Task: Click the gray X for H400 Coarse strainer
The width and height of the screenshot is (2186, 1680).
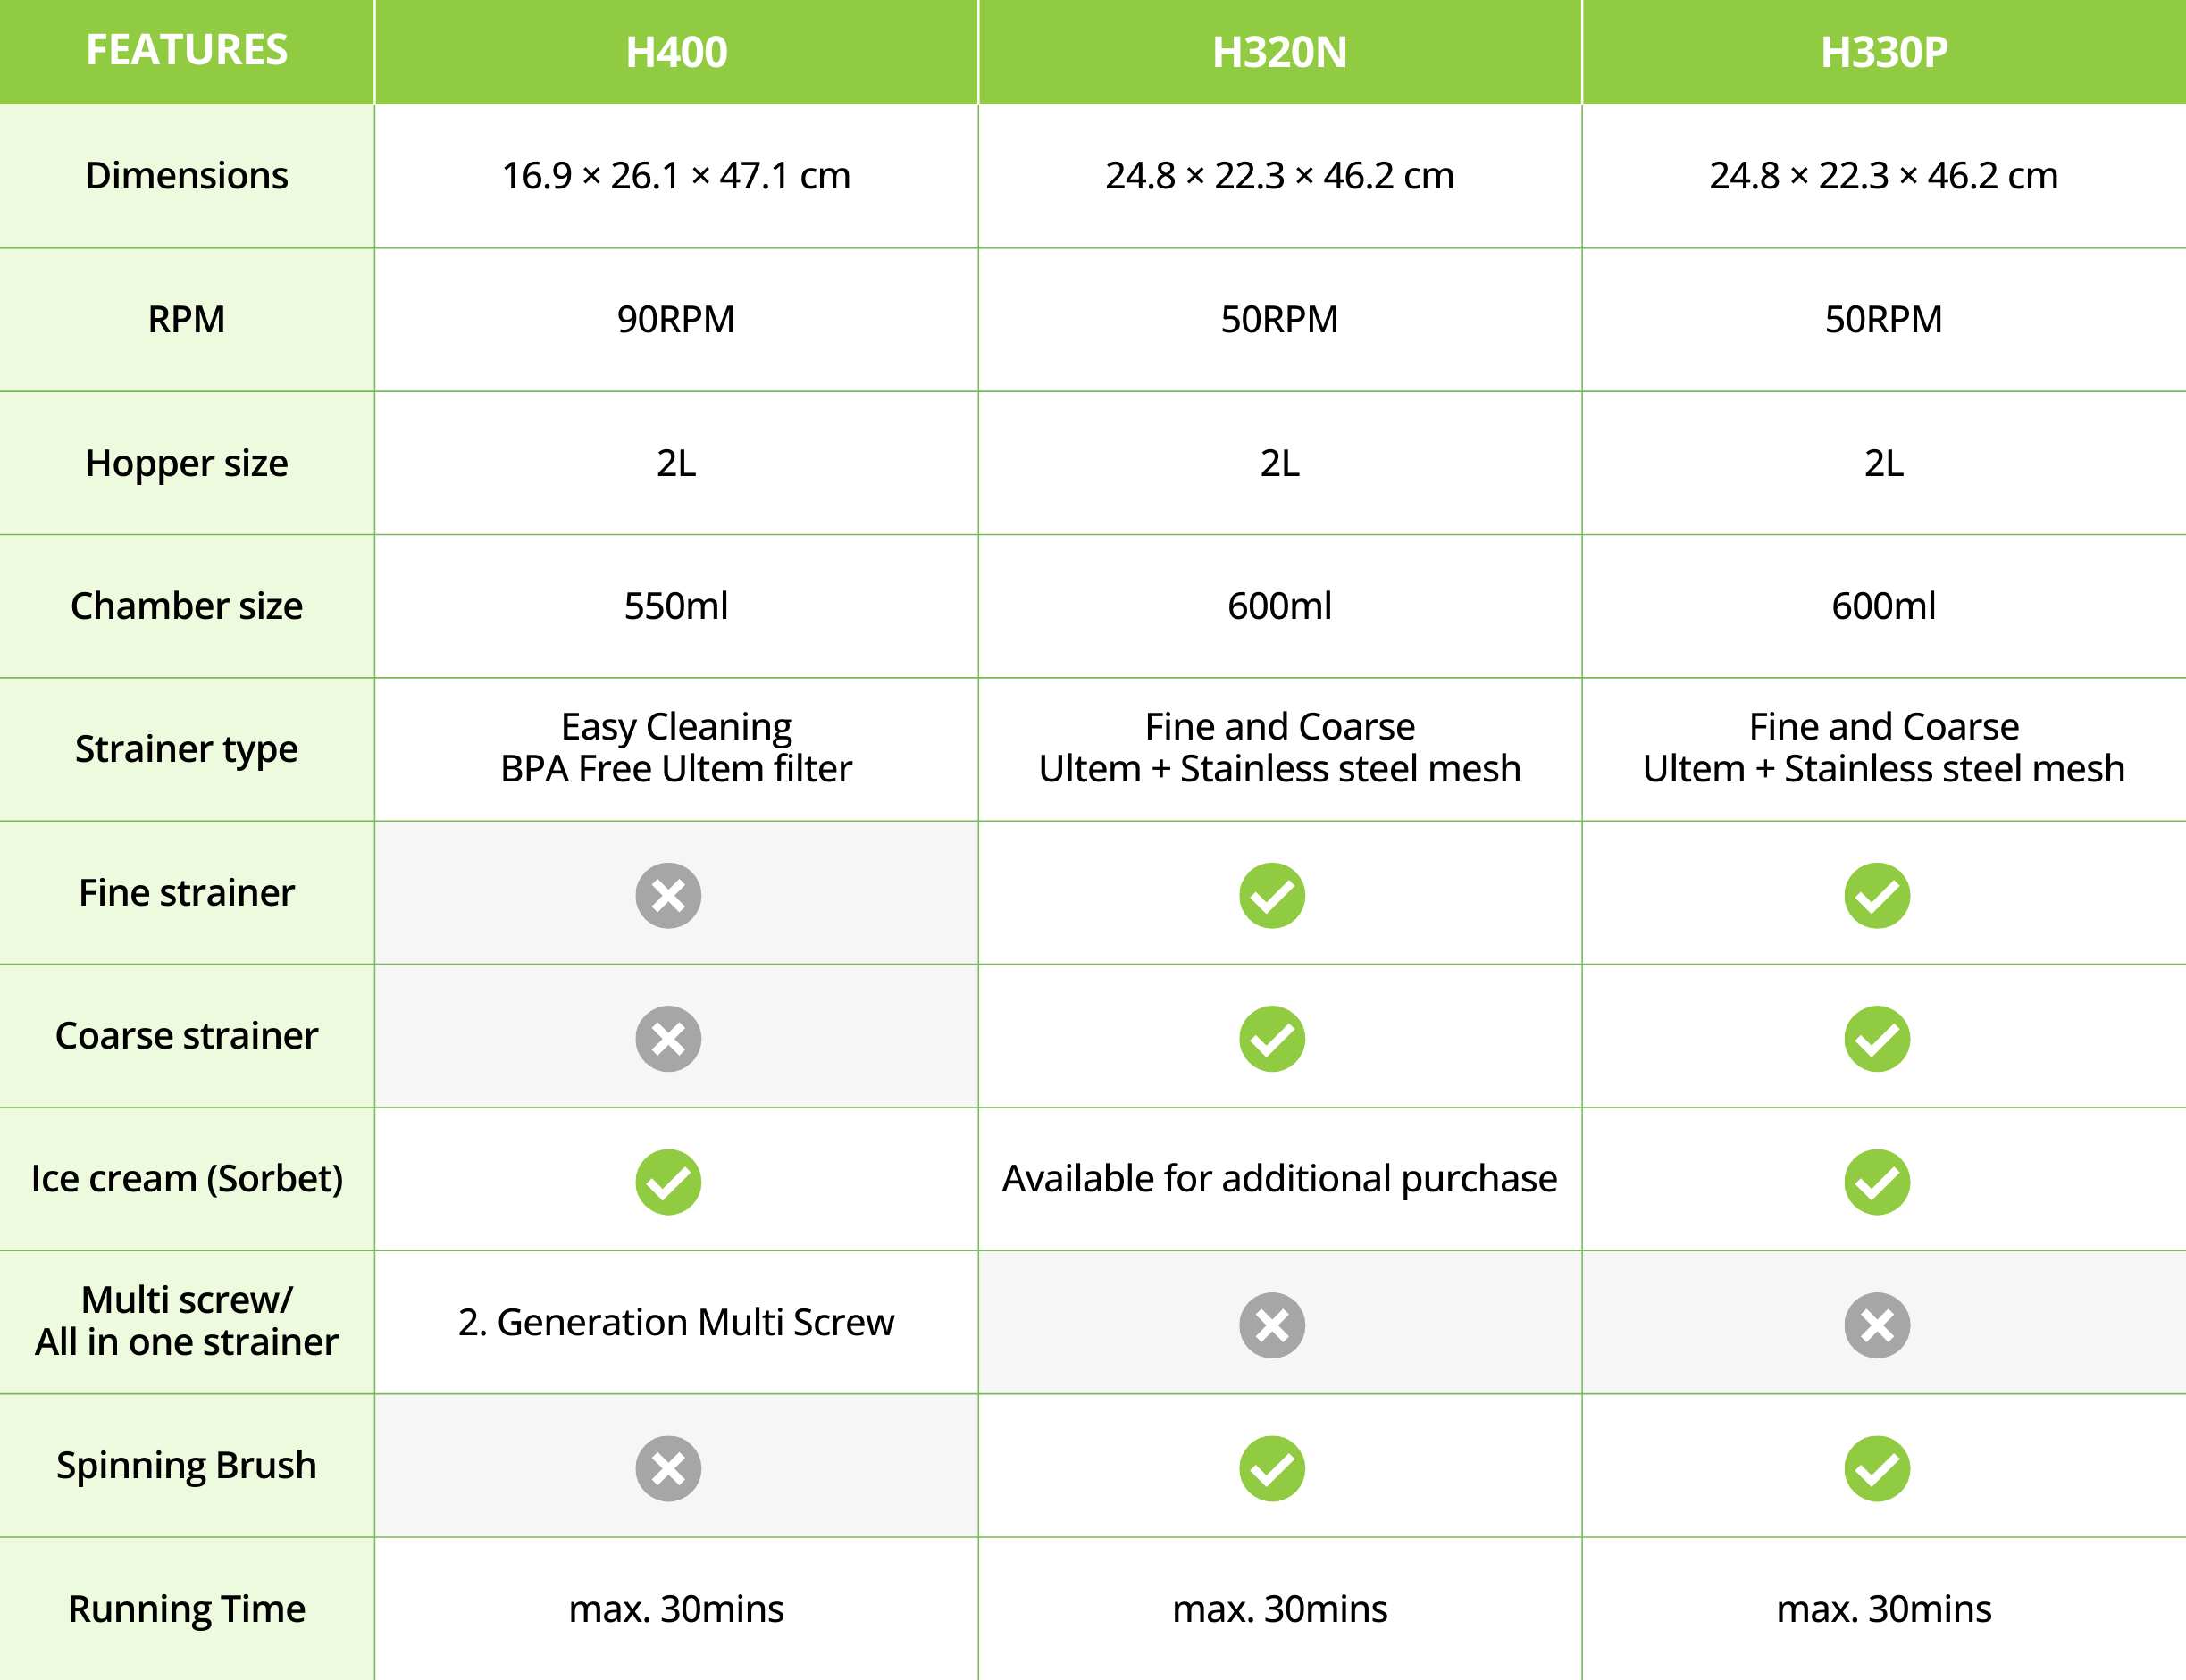Action: point(668,1038)
